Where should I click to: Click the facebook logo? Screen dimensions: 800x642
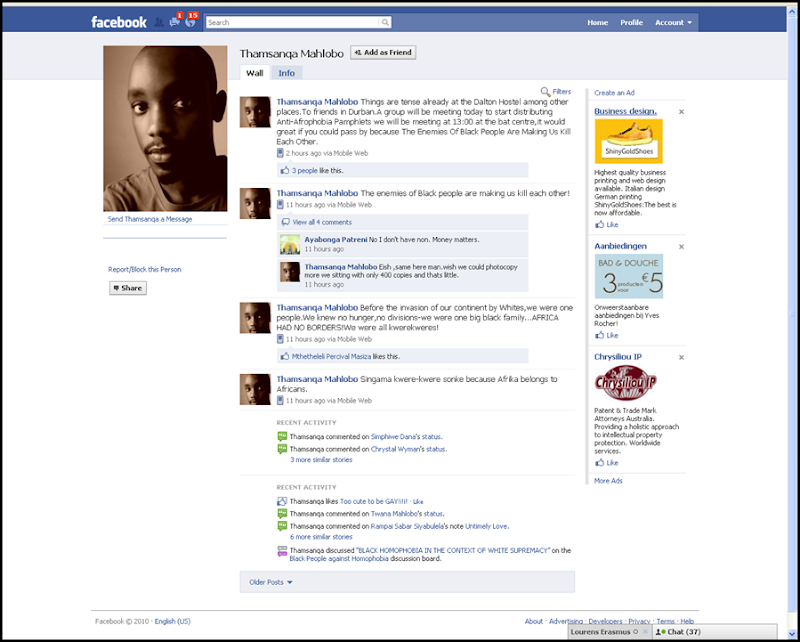[119, 22]
